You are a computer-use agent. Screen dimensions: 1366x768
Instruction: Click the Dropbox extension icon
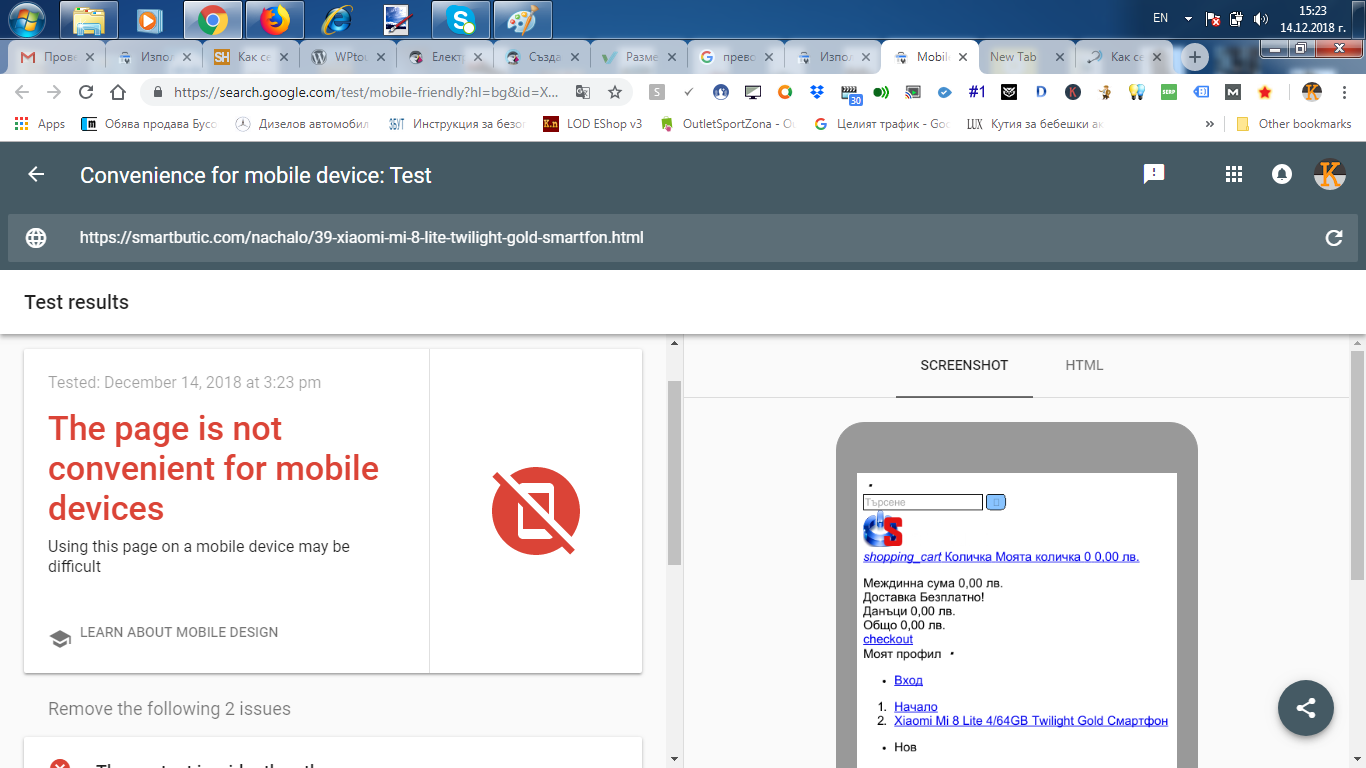click(817, 92)
